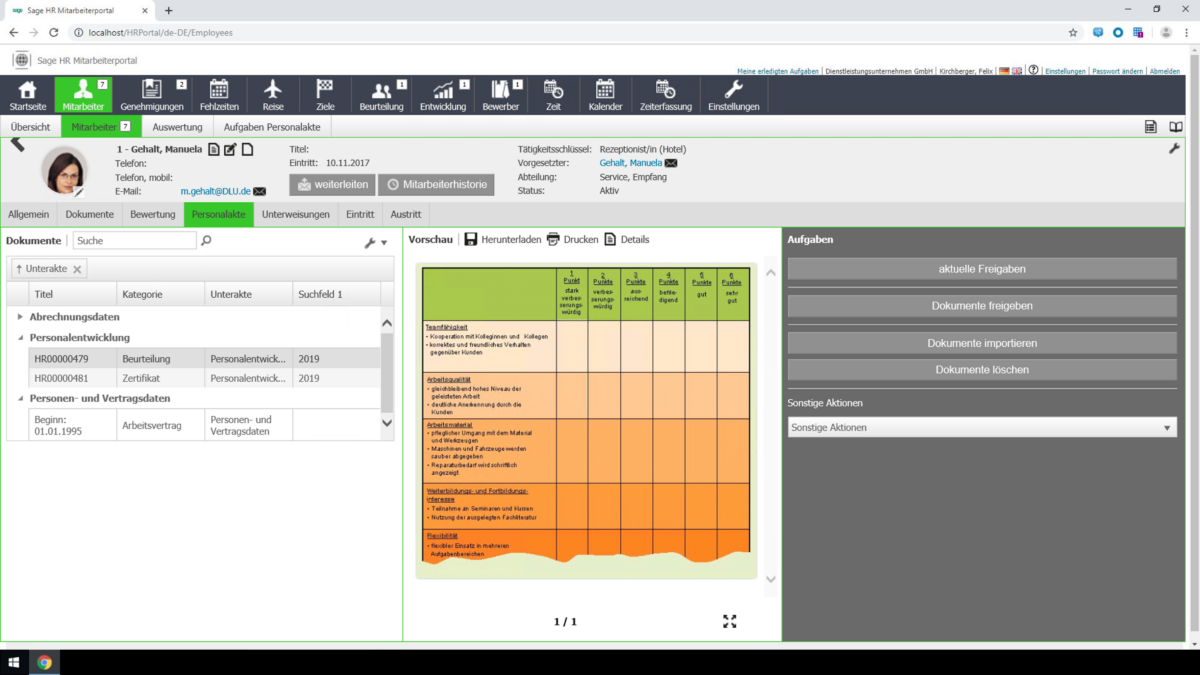Click the Herunterladen save icon
Image resolution: width=1200 pixels, height=675 pixels.
(471, 239)
